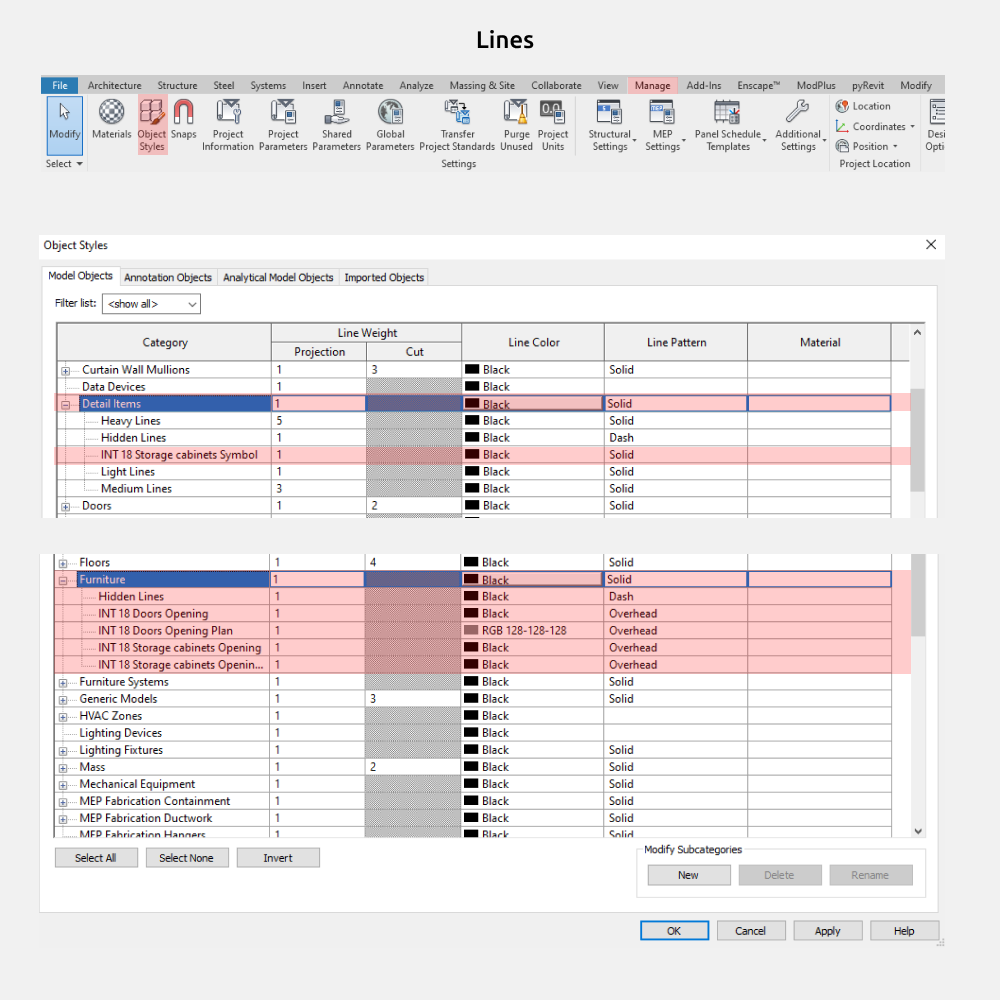Click Floors cut line weight 4

pyautogui.click(x=413, y=562)
